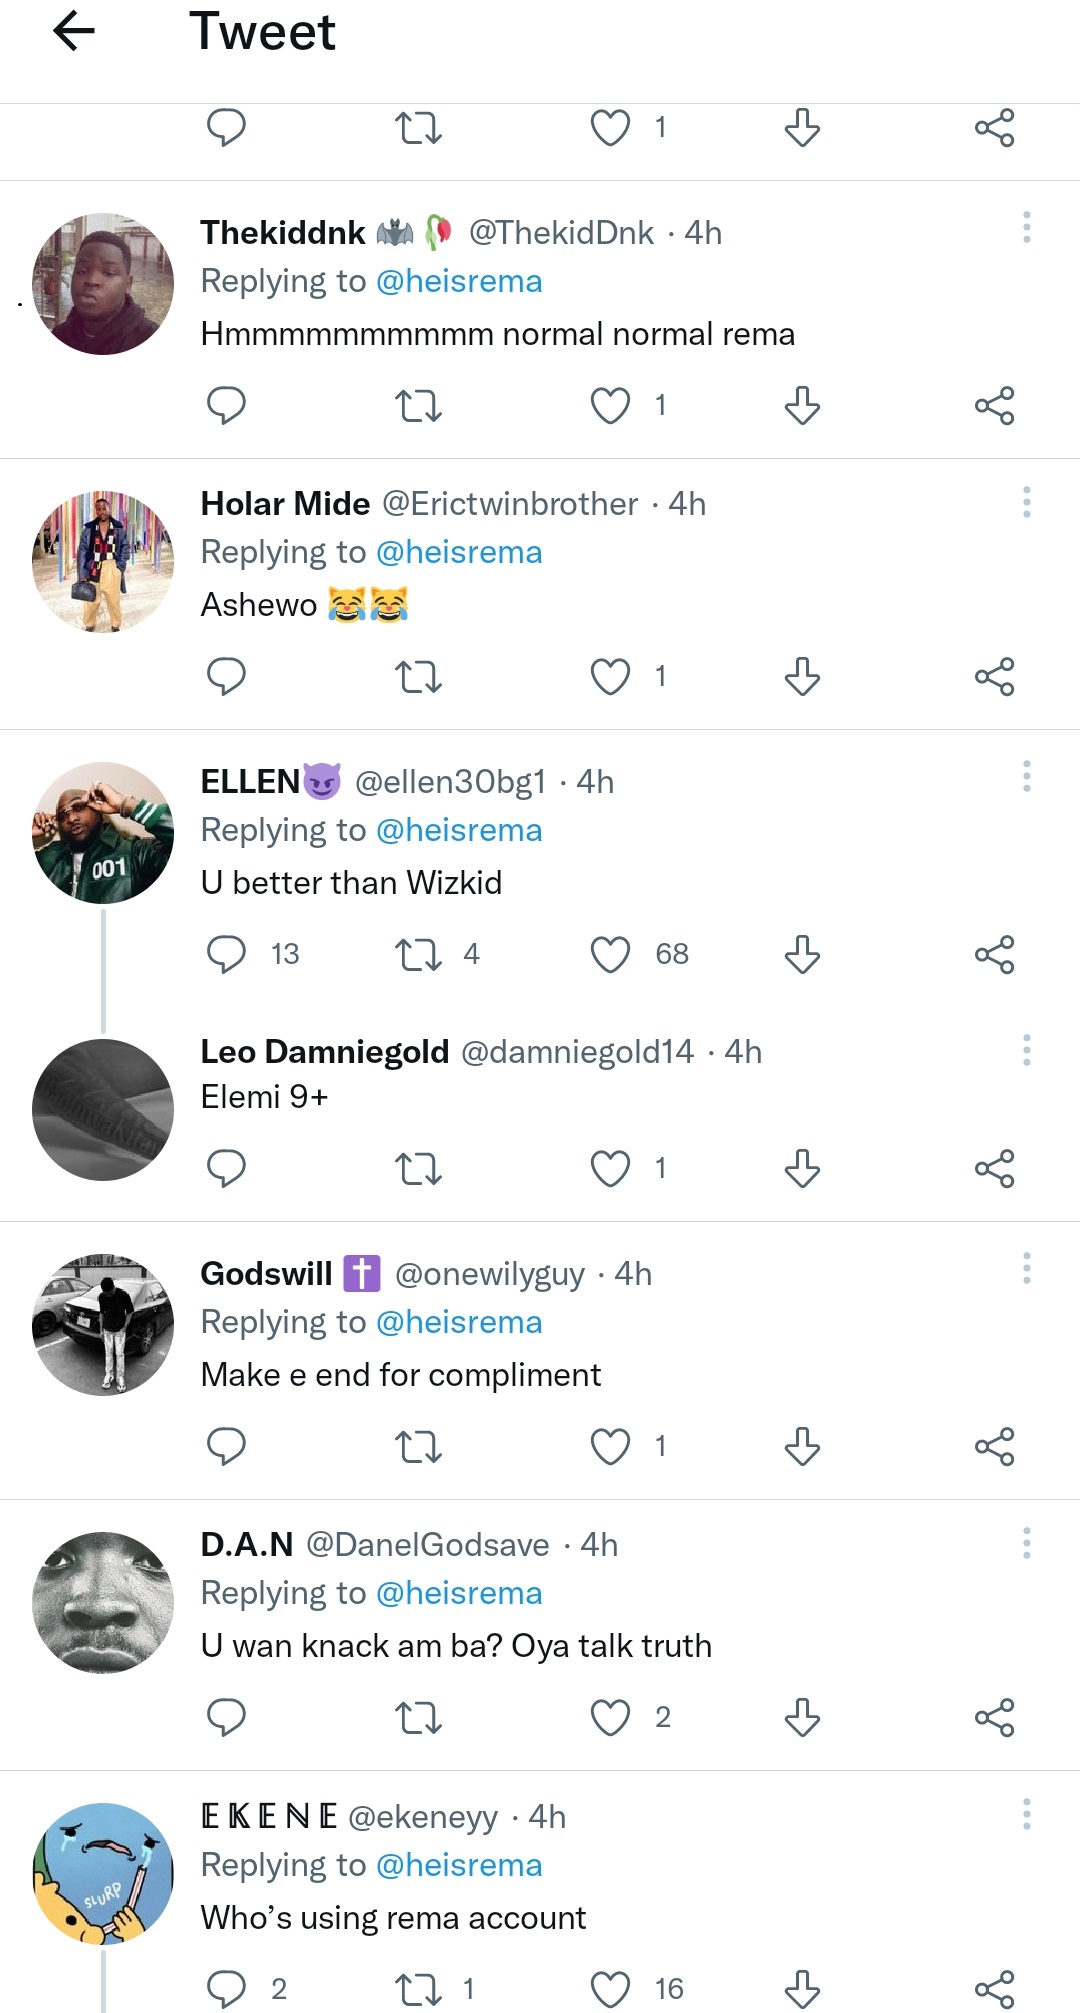
Task: Like ELLEN's tweet with 68 likes
Action: tap(610, 954)
